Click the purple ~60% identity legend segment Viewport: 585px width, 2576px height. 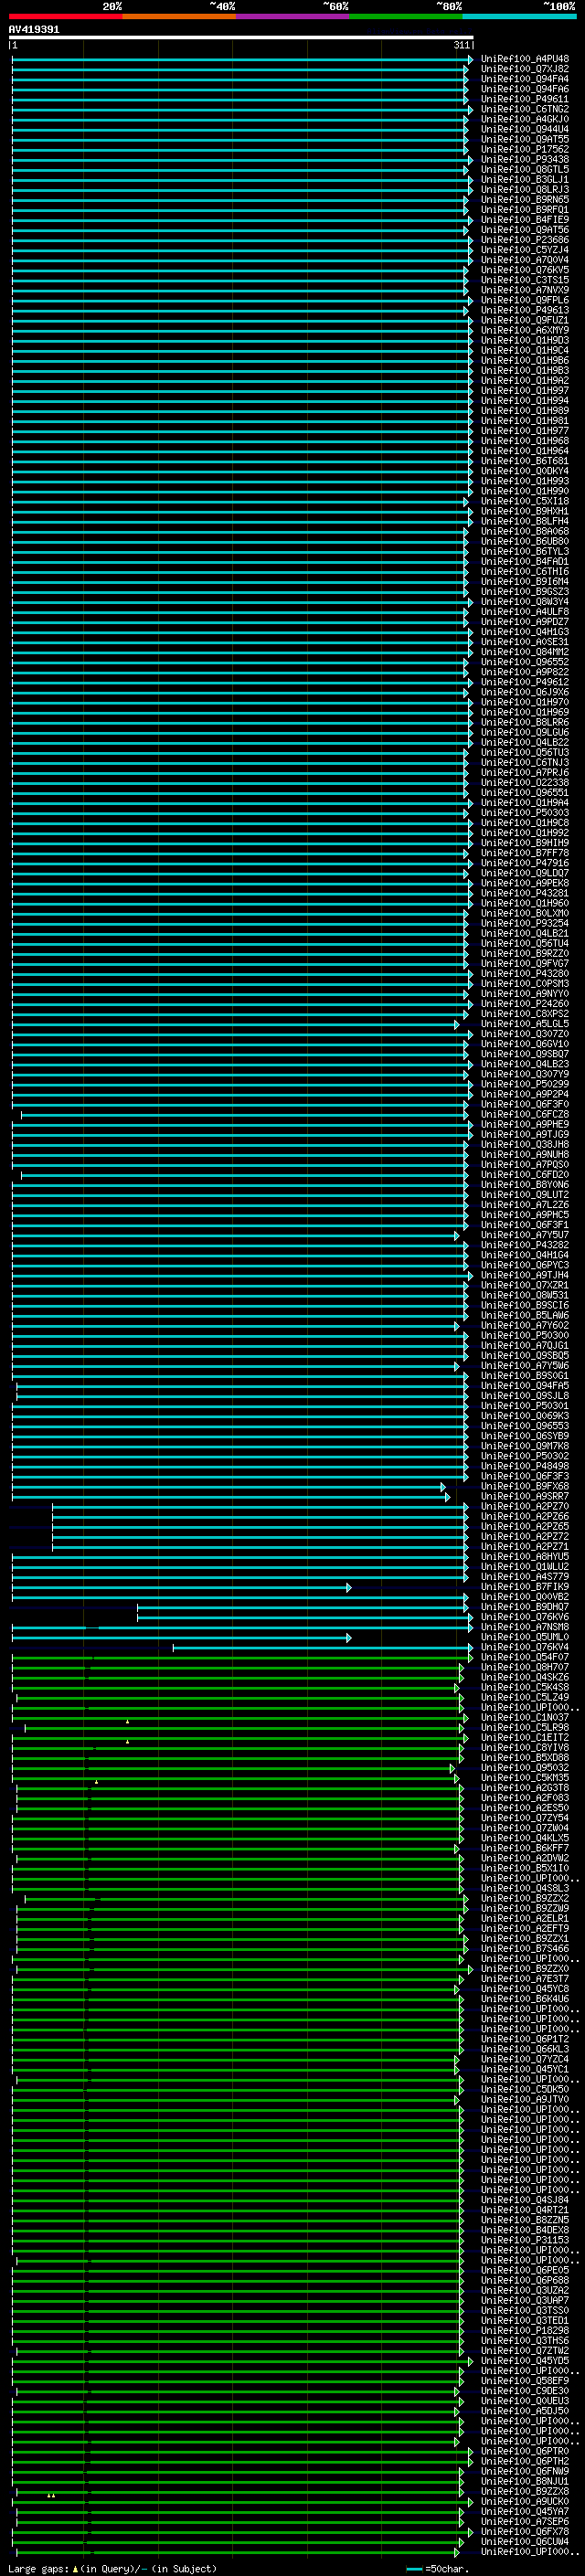[x=292, y=16]
